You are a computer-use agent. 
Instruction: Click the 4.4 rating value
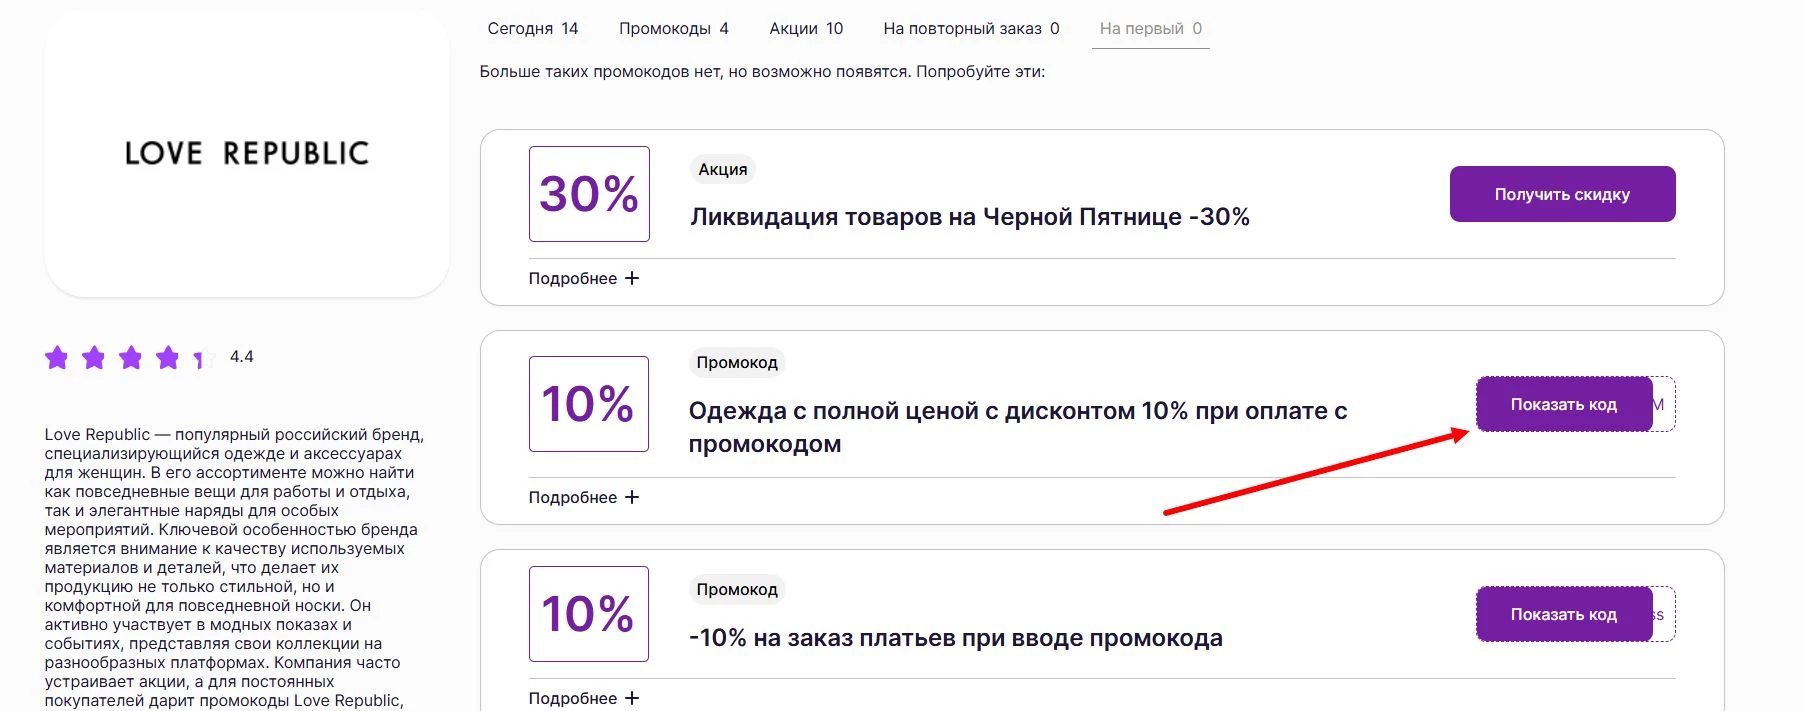pyautogui.click(x=242, y=357)
